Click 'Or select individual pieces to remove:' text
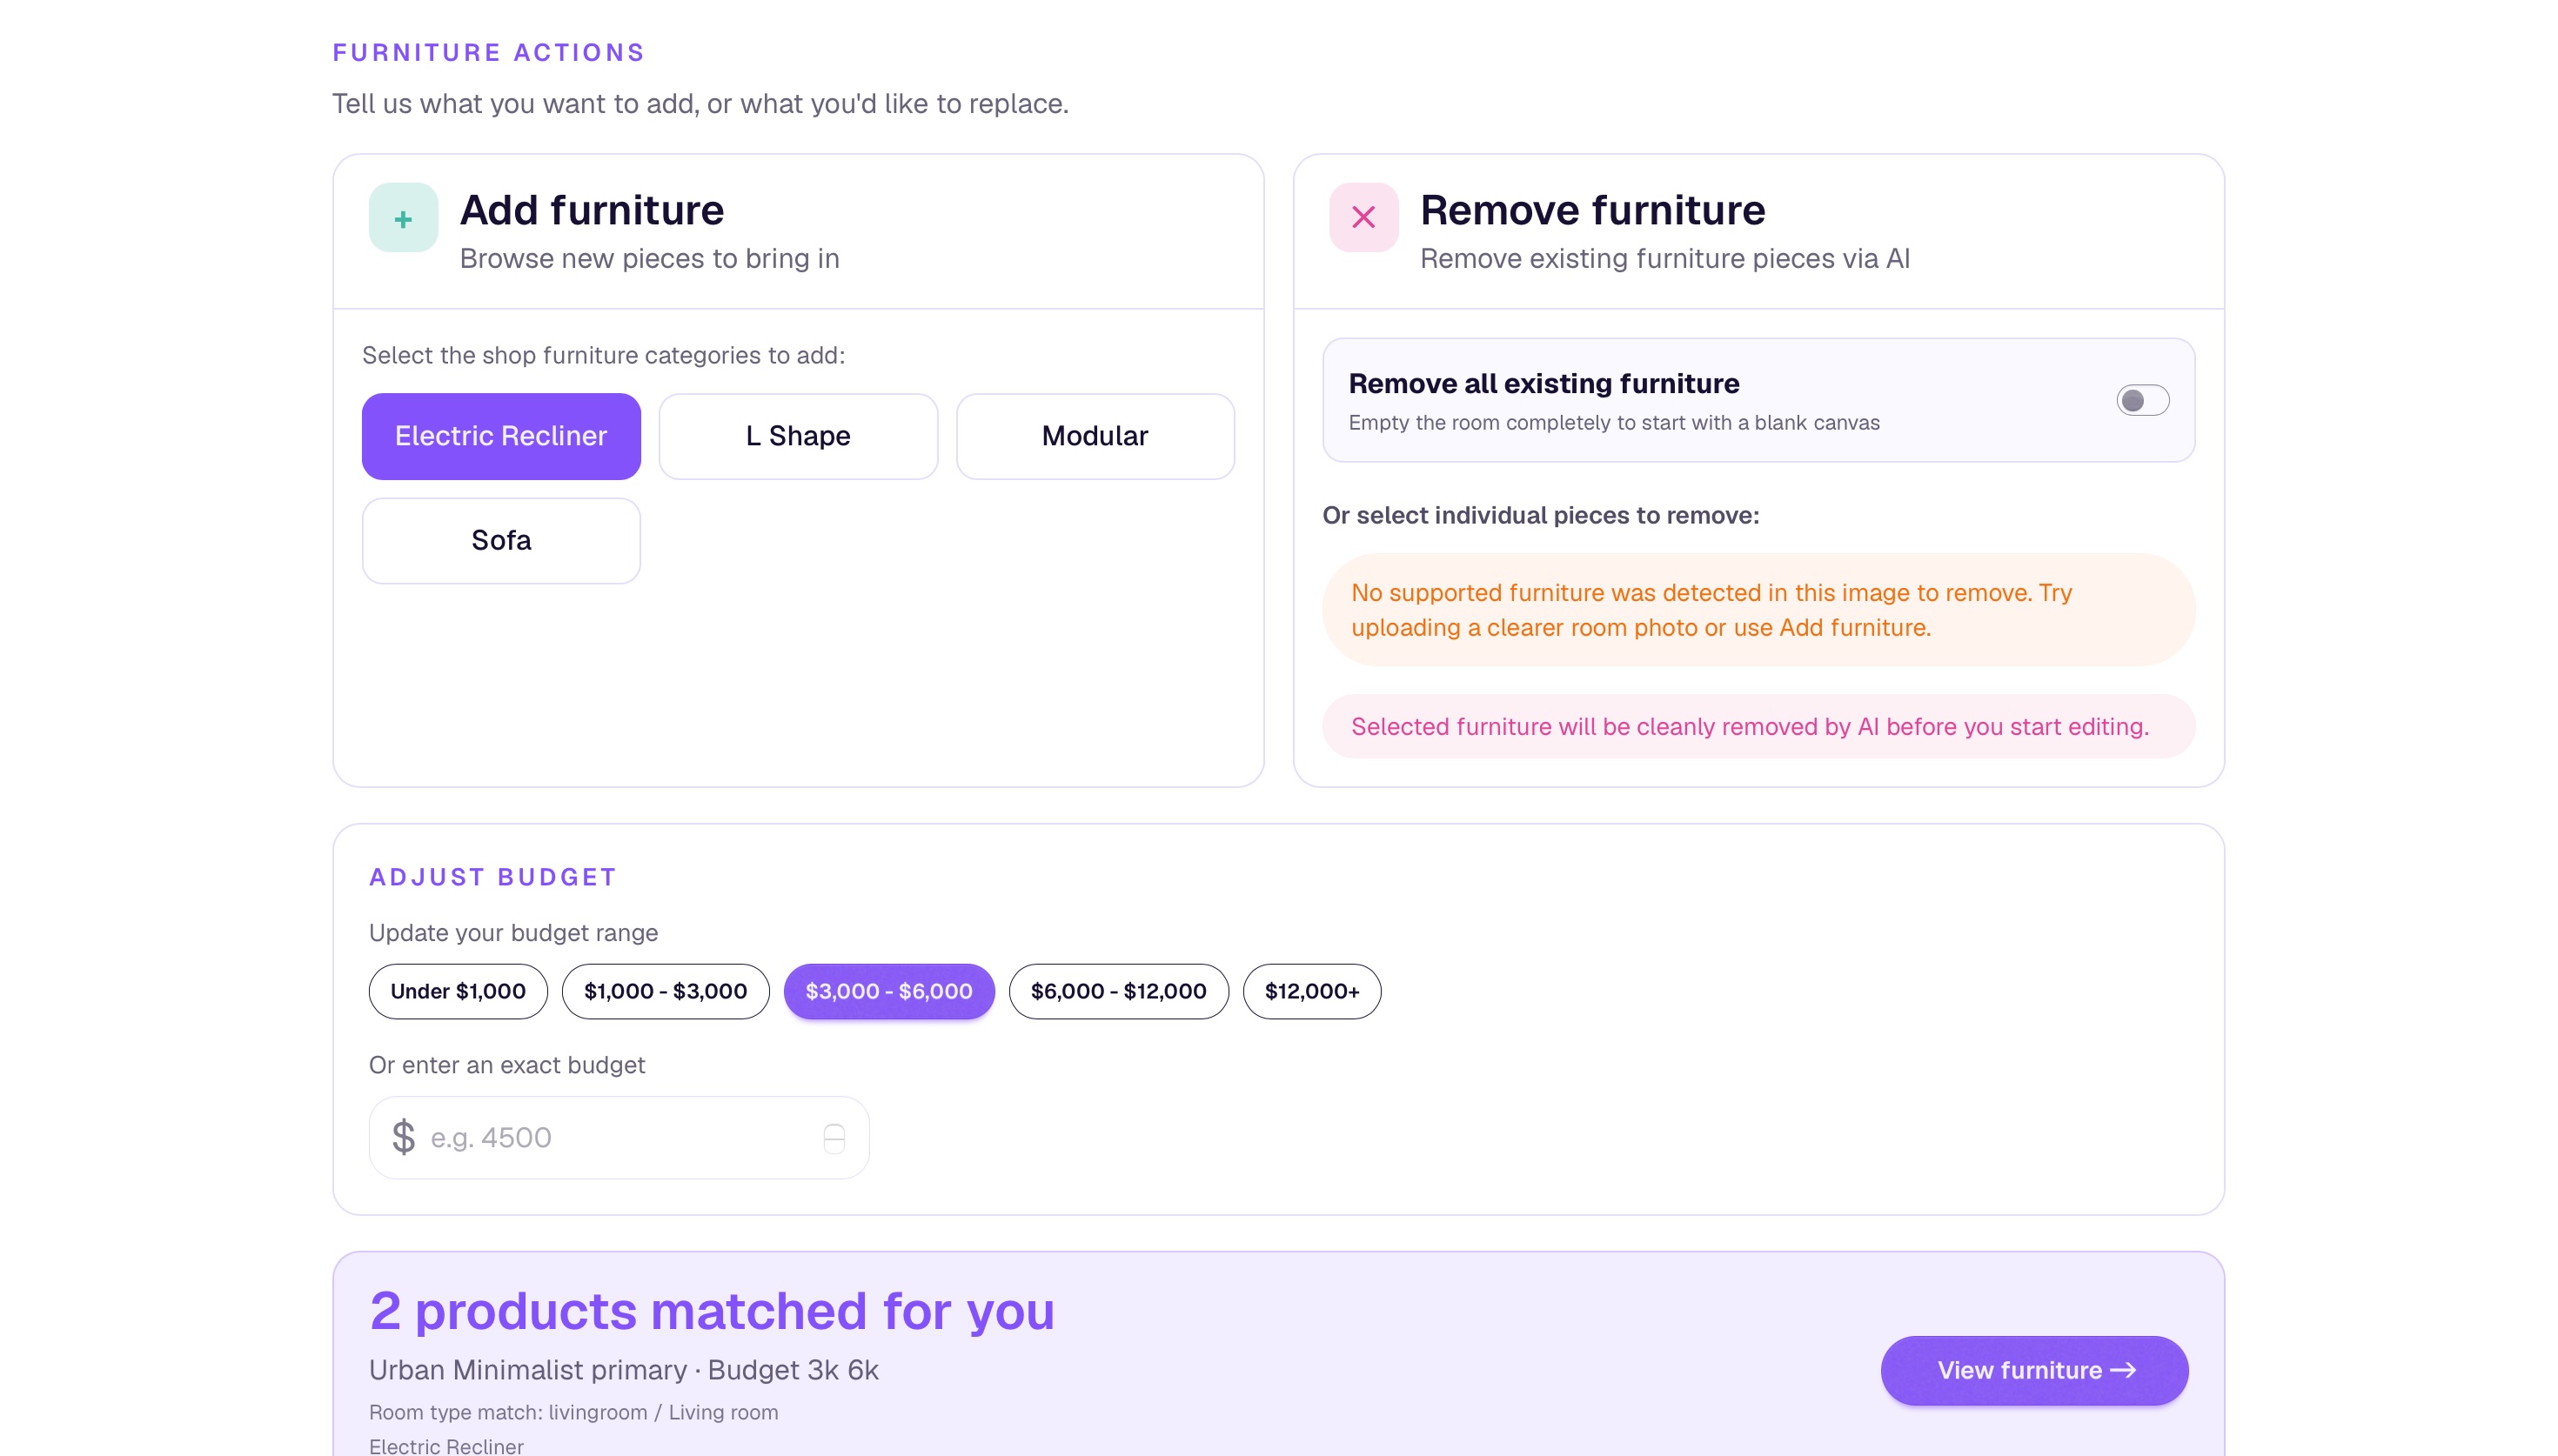Screen dimensions: 2558x1456 1540,515
